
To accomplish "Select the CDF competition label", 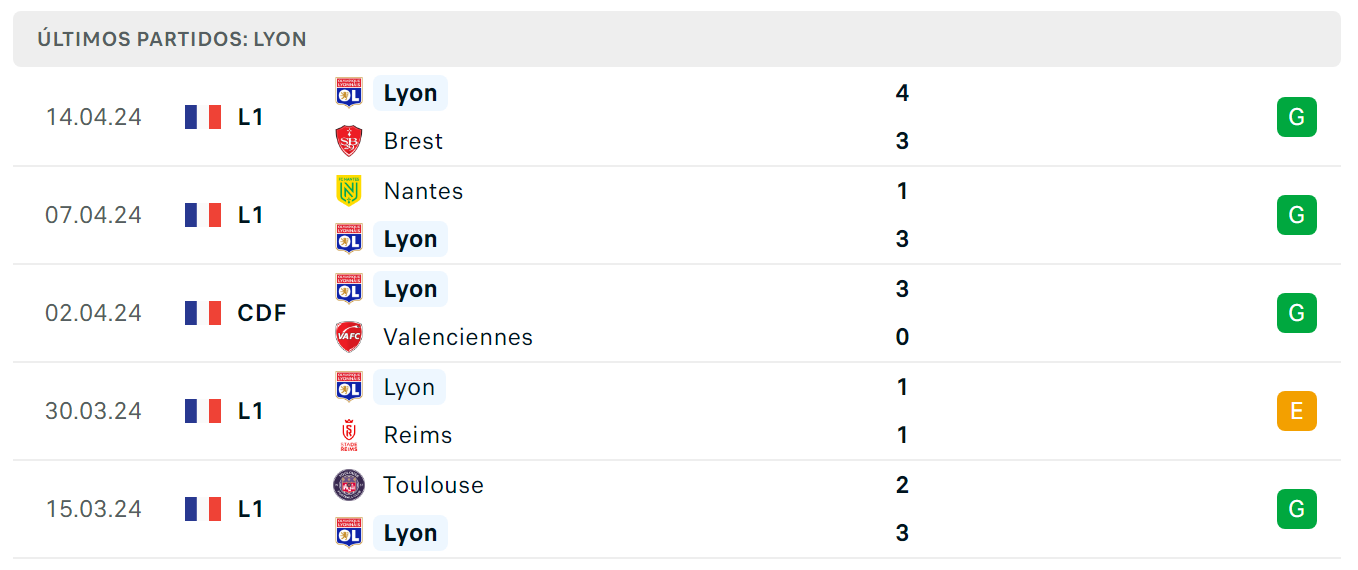I will 262,313.
